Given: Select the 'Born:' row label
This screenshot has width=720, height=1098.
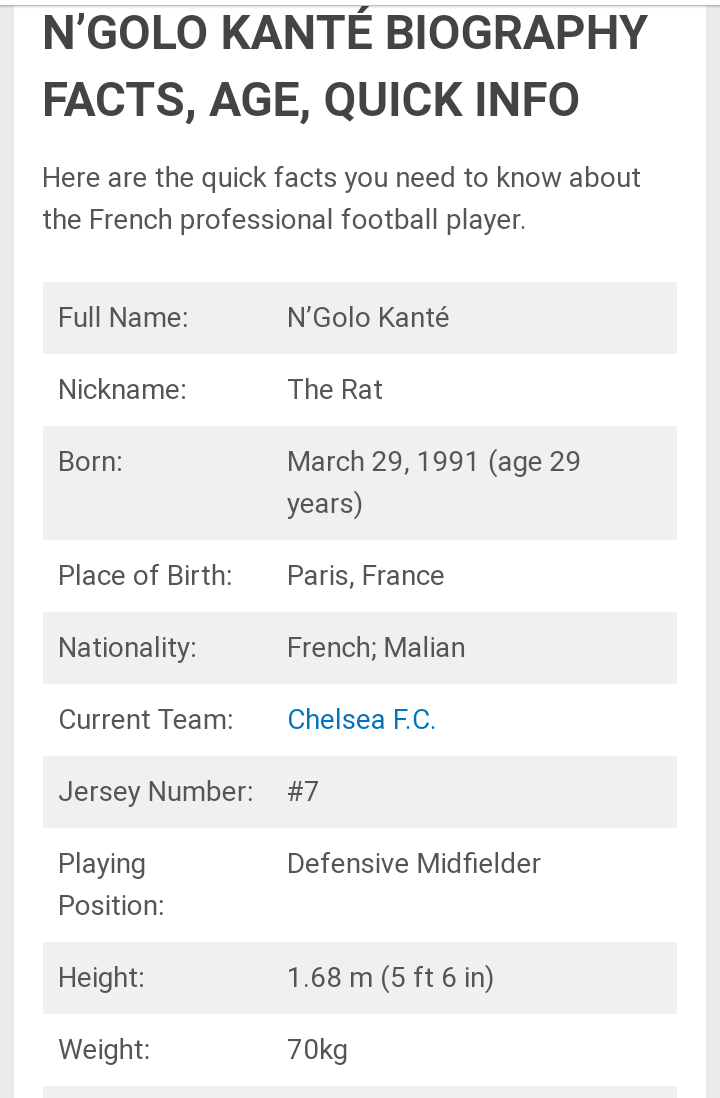Looking at the screenshot, I should [90, 462].
